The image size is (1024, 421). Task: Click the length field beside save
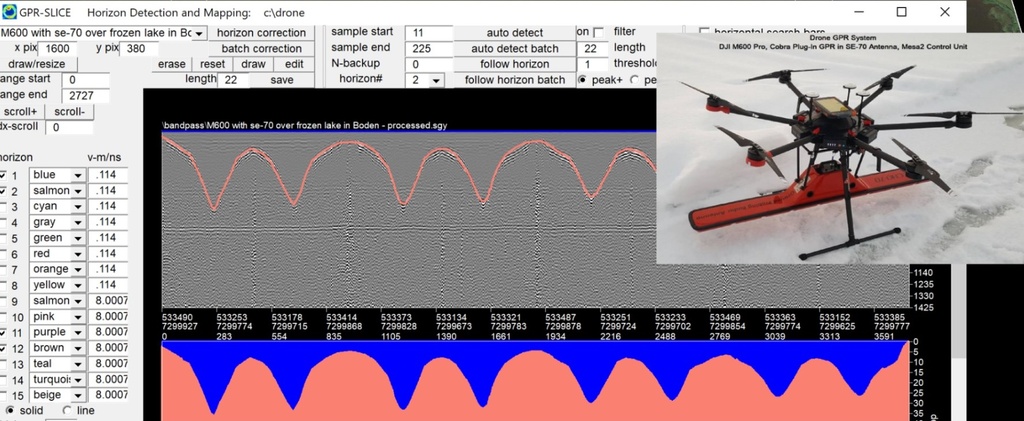coord(233,80)
